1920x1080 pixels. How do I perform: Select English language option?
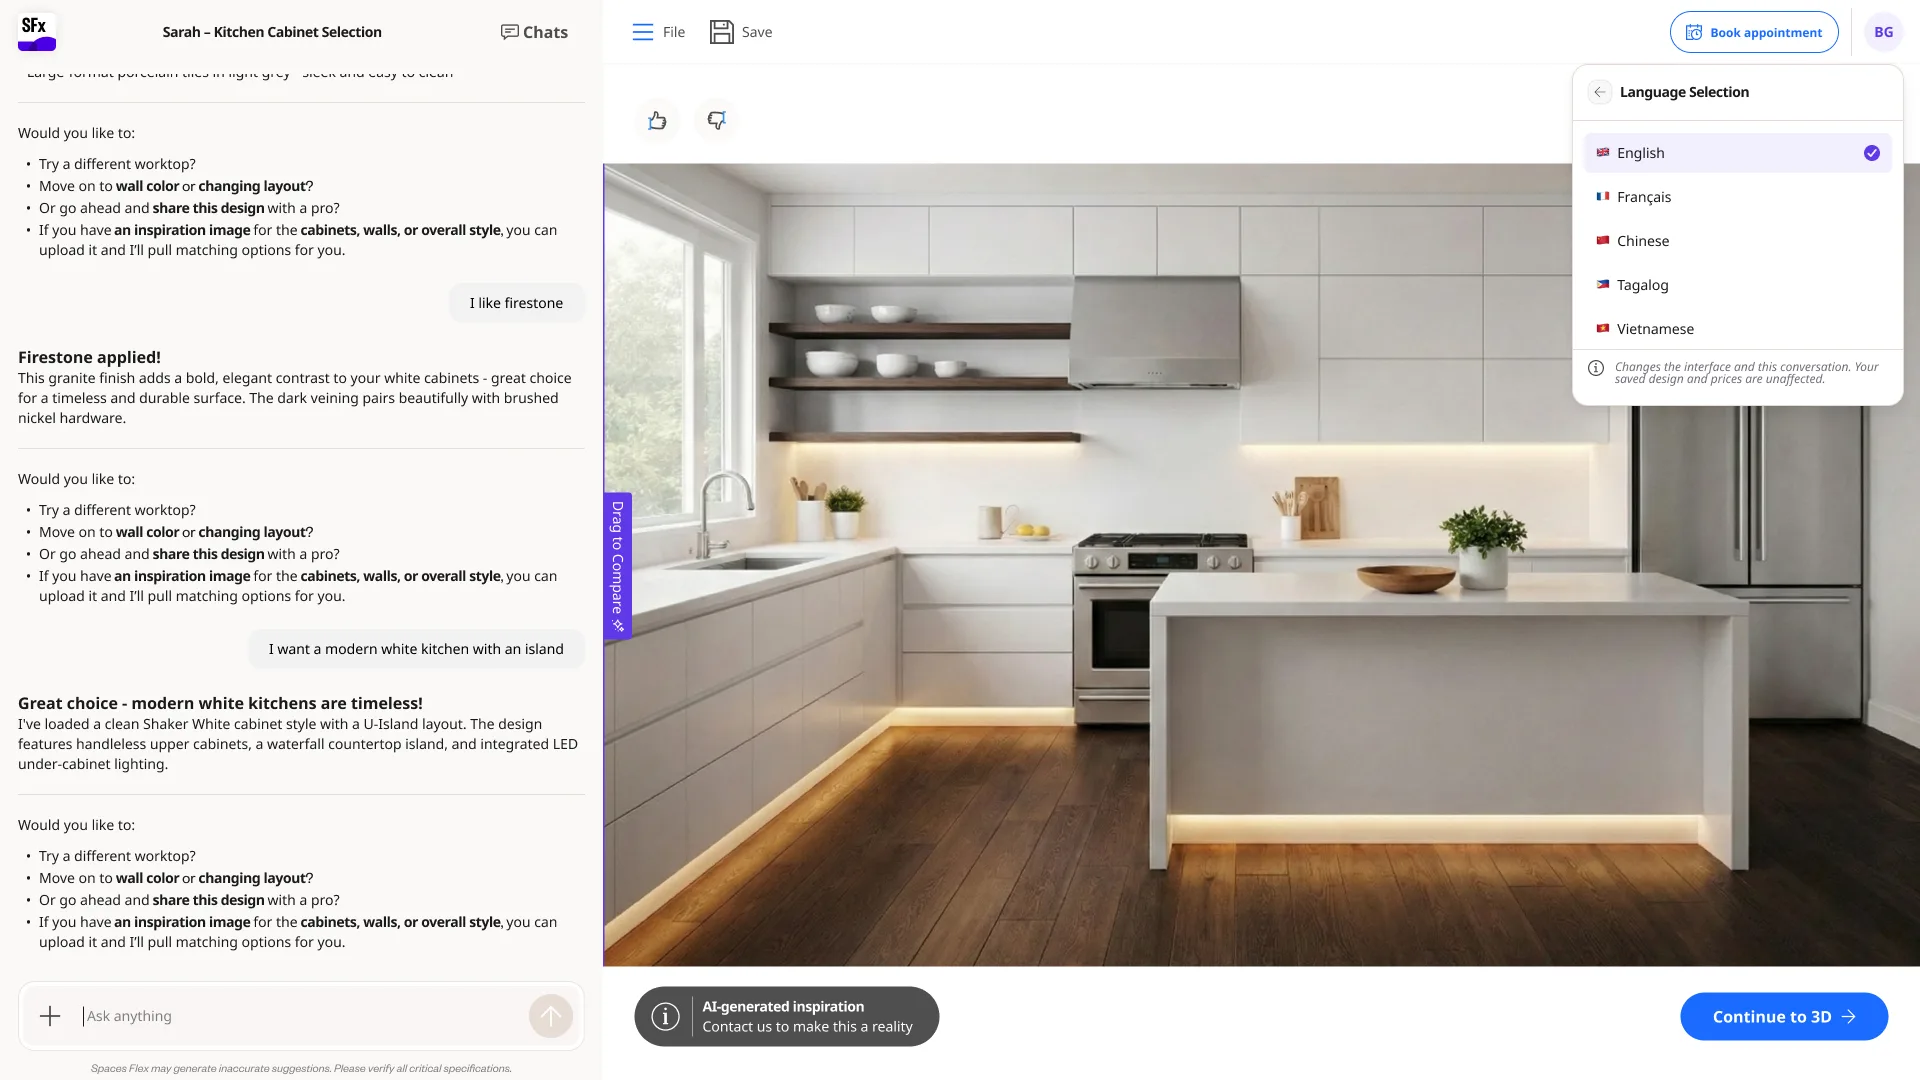1738,153
